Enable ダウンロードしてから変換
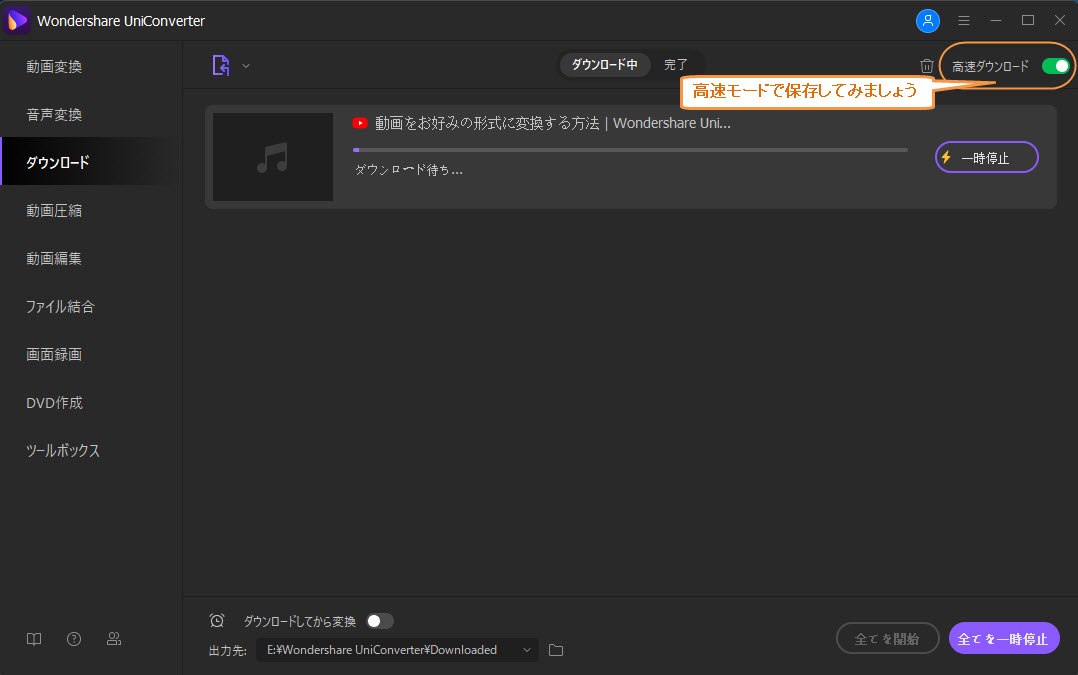 pos(379,620)
